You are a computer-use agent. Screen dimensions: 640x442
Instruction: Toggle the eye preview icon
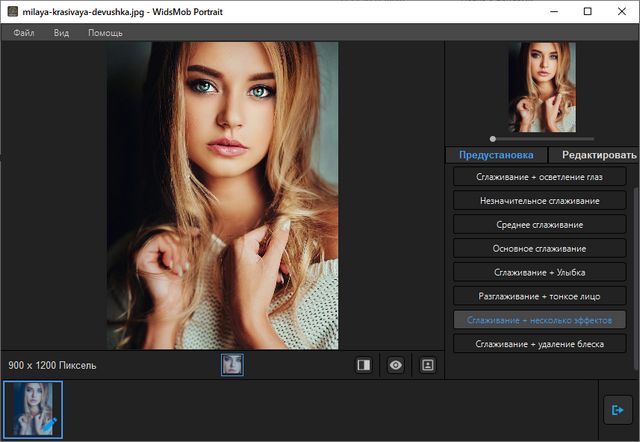click(396, 365)
